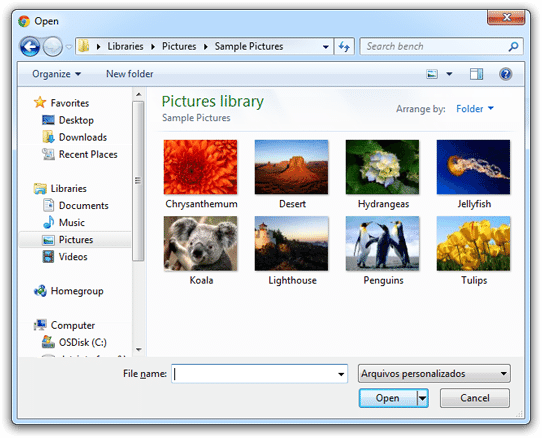Click navigation pane scroll up arrow
This screenshot has height=438, width=542.
click(139, 94)
